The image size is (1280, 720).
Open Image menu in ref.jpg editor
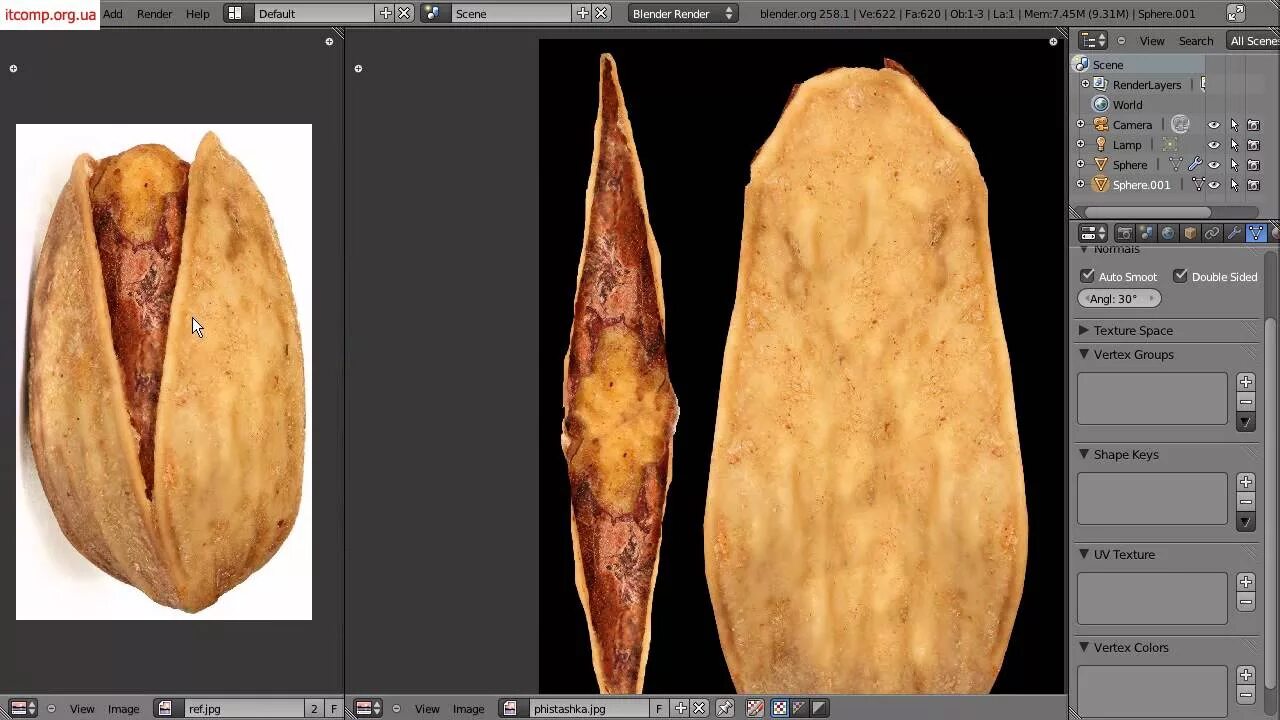[123, 709]
